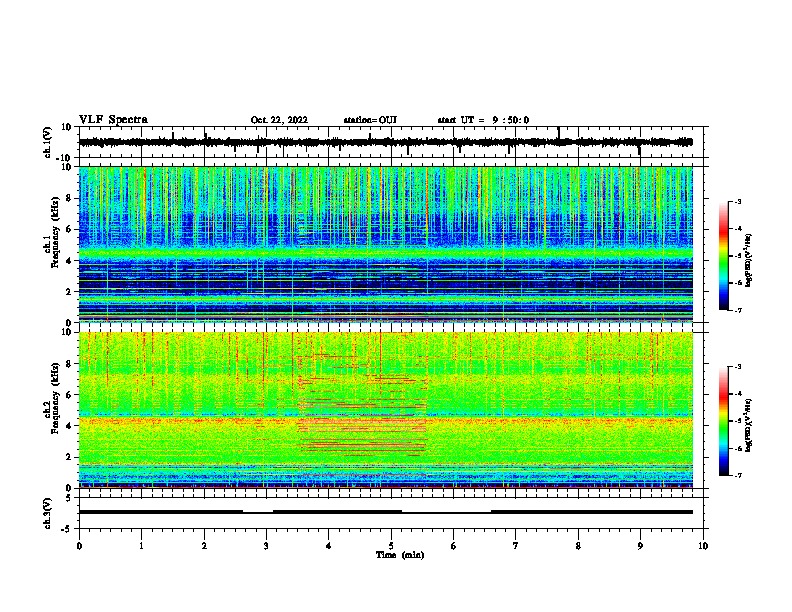Screen dimensions: 792x612
Task: Click the ch.1 voltage waveform trace
Action: pos(385,142)
